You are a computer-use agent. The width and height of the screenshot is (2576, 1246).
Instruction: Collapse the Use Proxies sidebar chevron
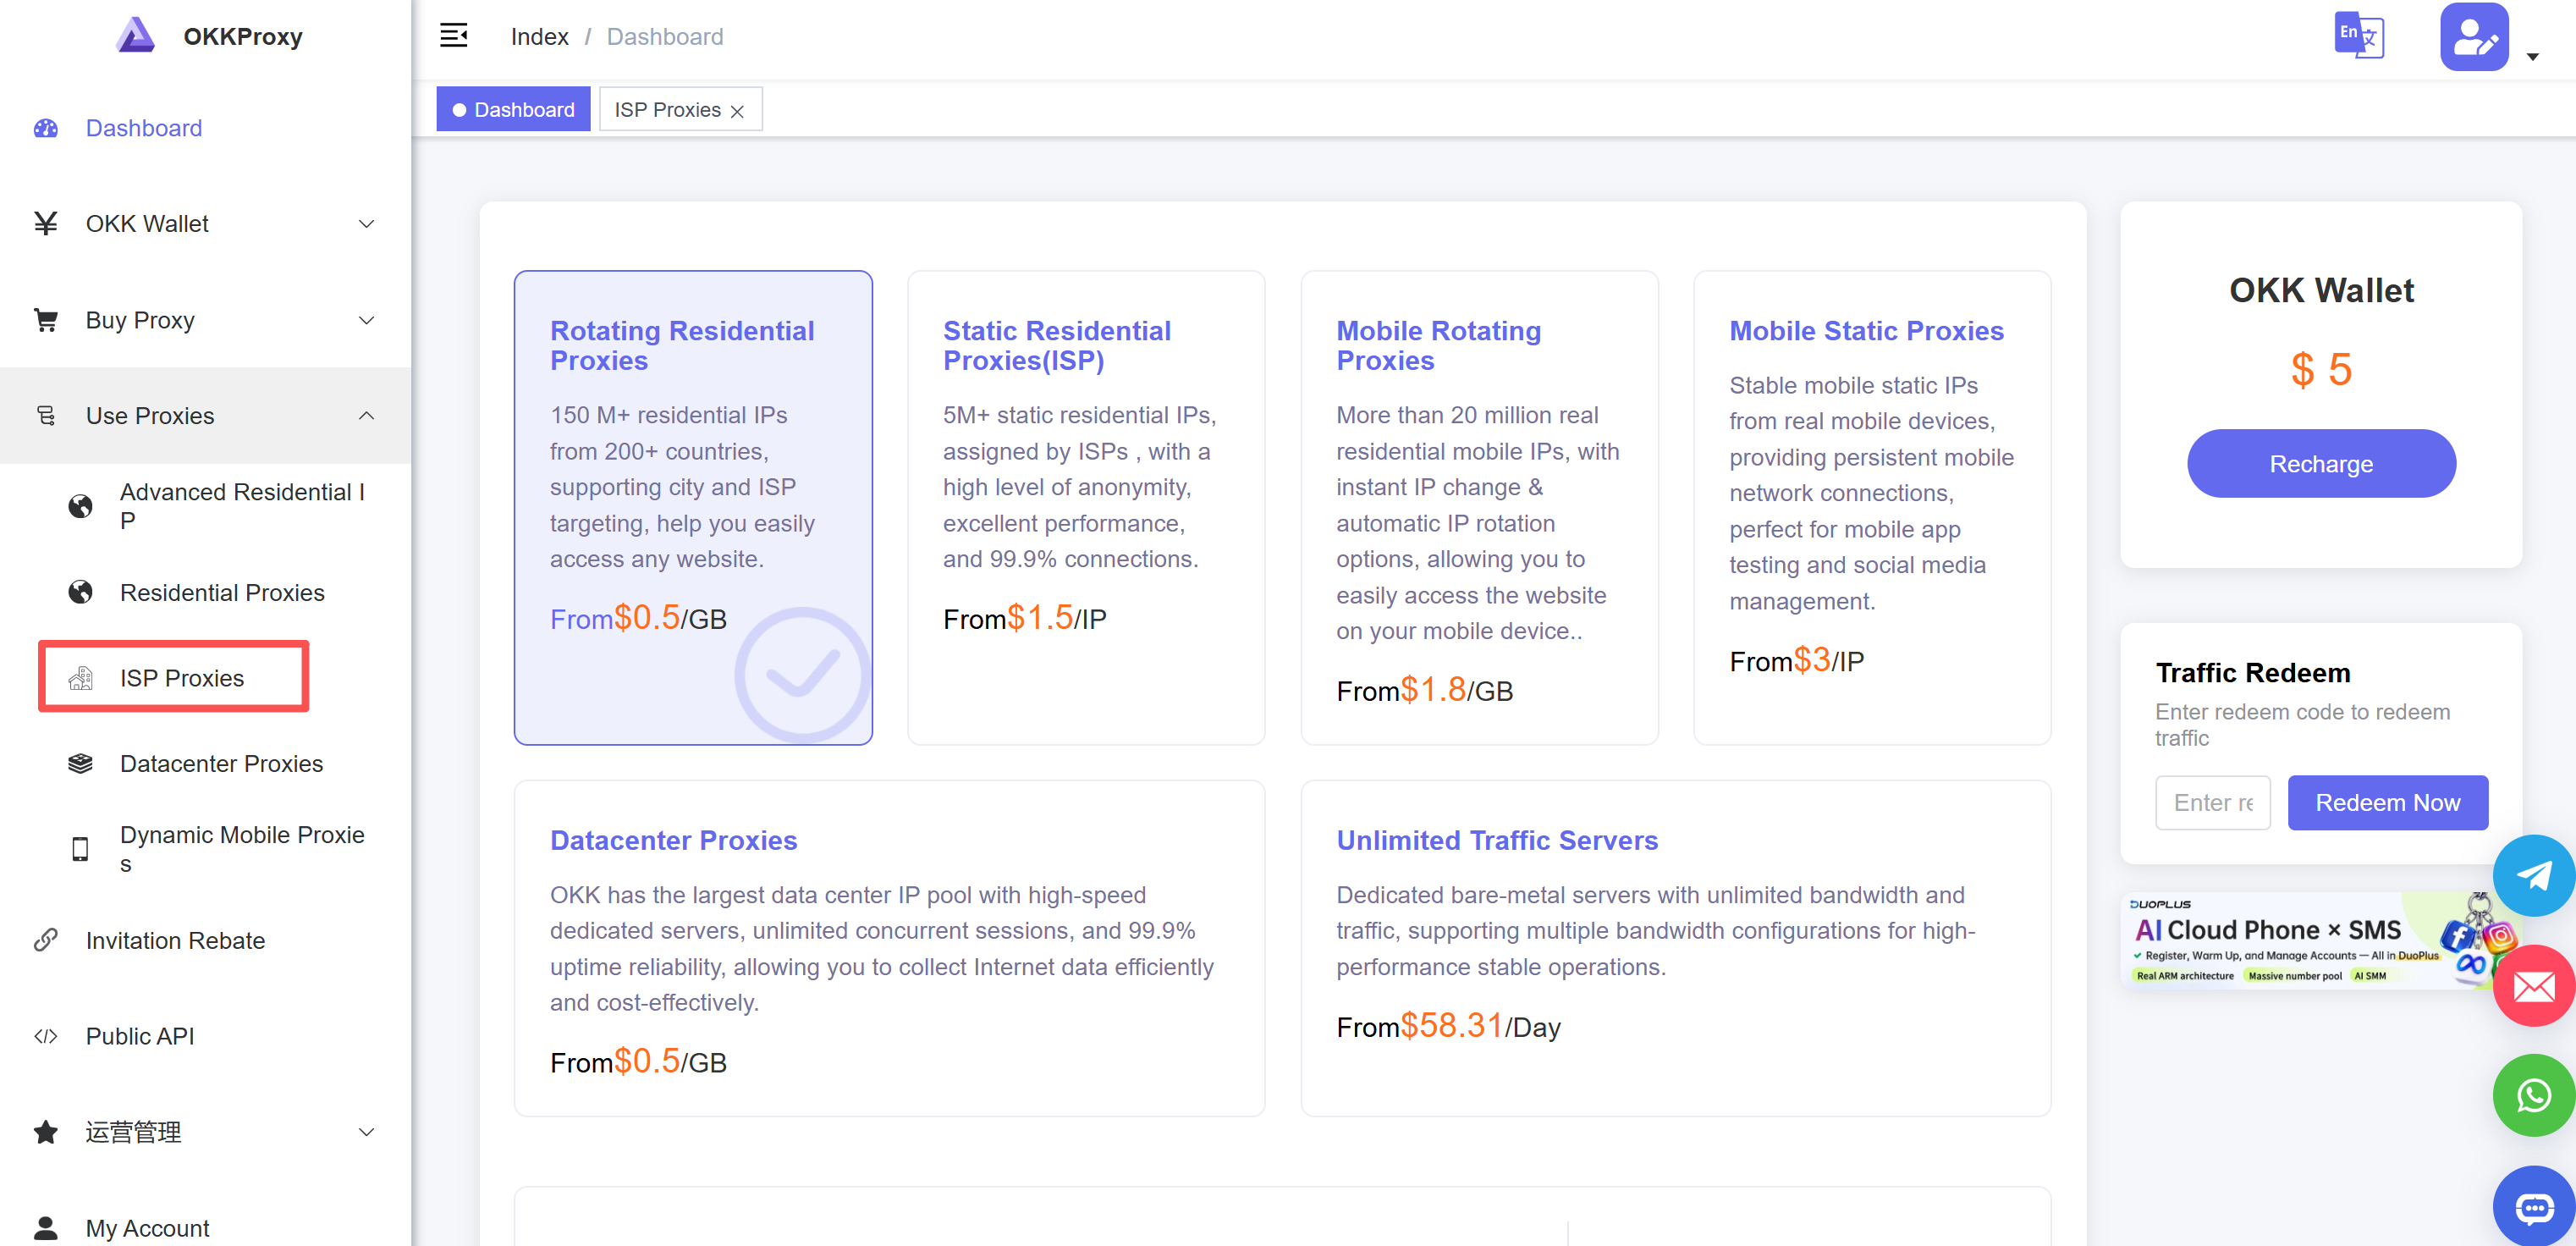tap(367, 415)
